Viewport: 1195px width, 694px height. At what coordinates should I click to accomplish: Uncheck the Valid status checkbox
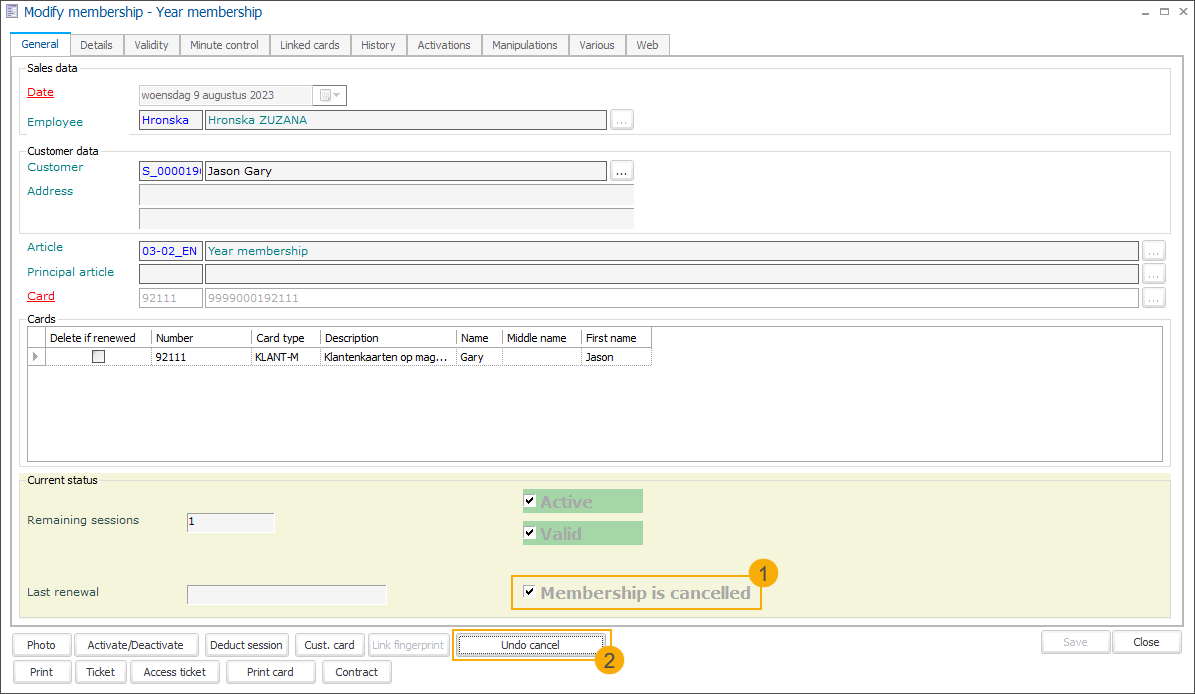pyautogui.click(x=530, y=532)
